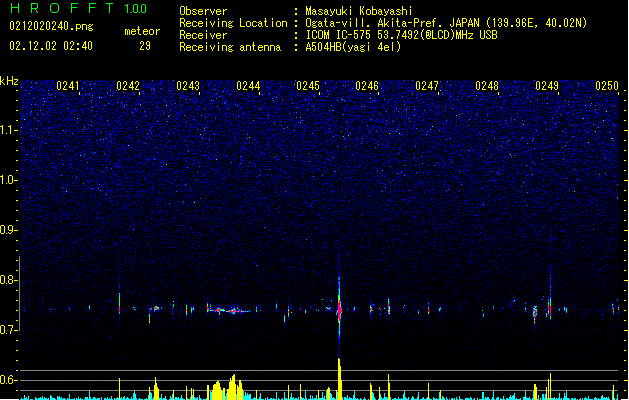Image resolution: width=629 pixels, height=400 pixels.
Task: Click the 'Receiving antenna' field label
Action: coord(230,47)
